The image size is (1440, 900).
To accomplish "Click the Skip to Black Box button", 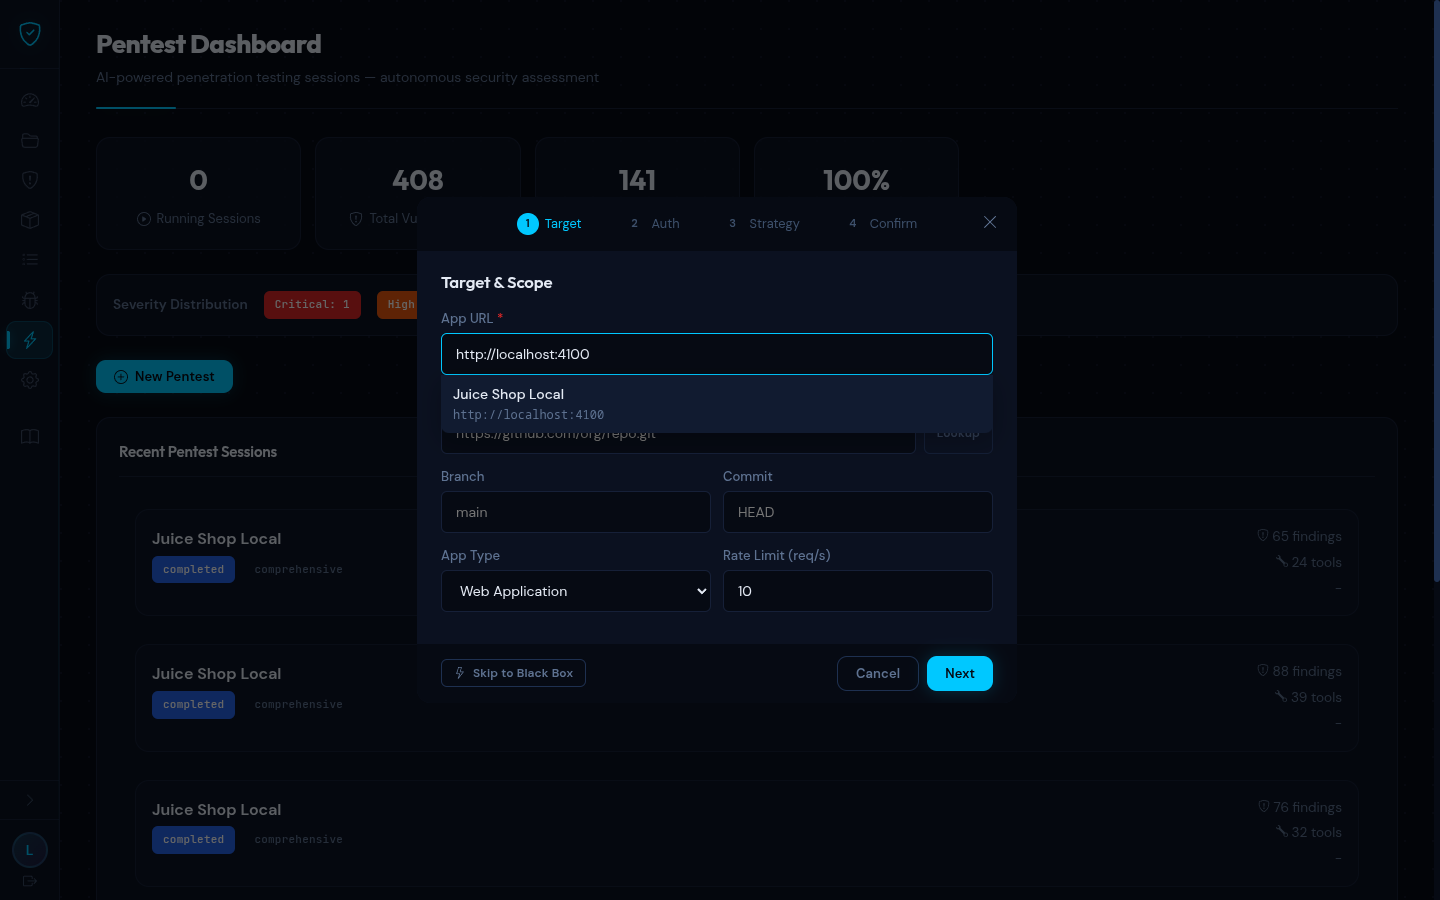I will pyautogui.click(x=513, y=673).
